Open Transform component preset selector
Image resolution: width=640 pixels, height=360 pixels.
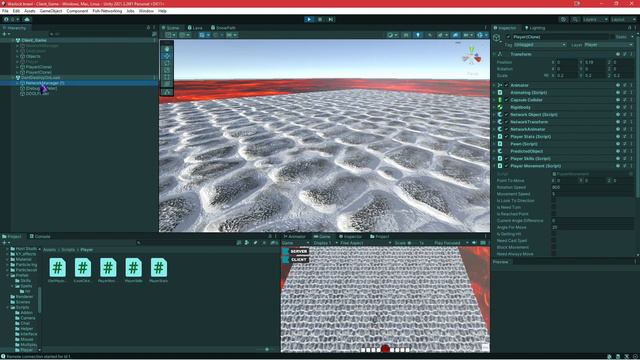tap(624, 54)
